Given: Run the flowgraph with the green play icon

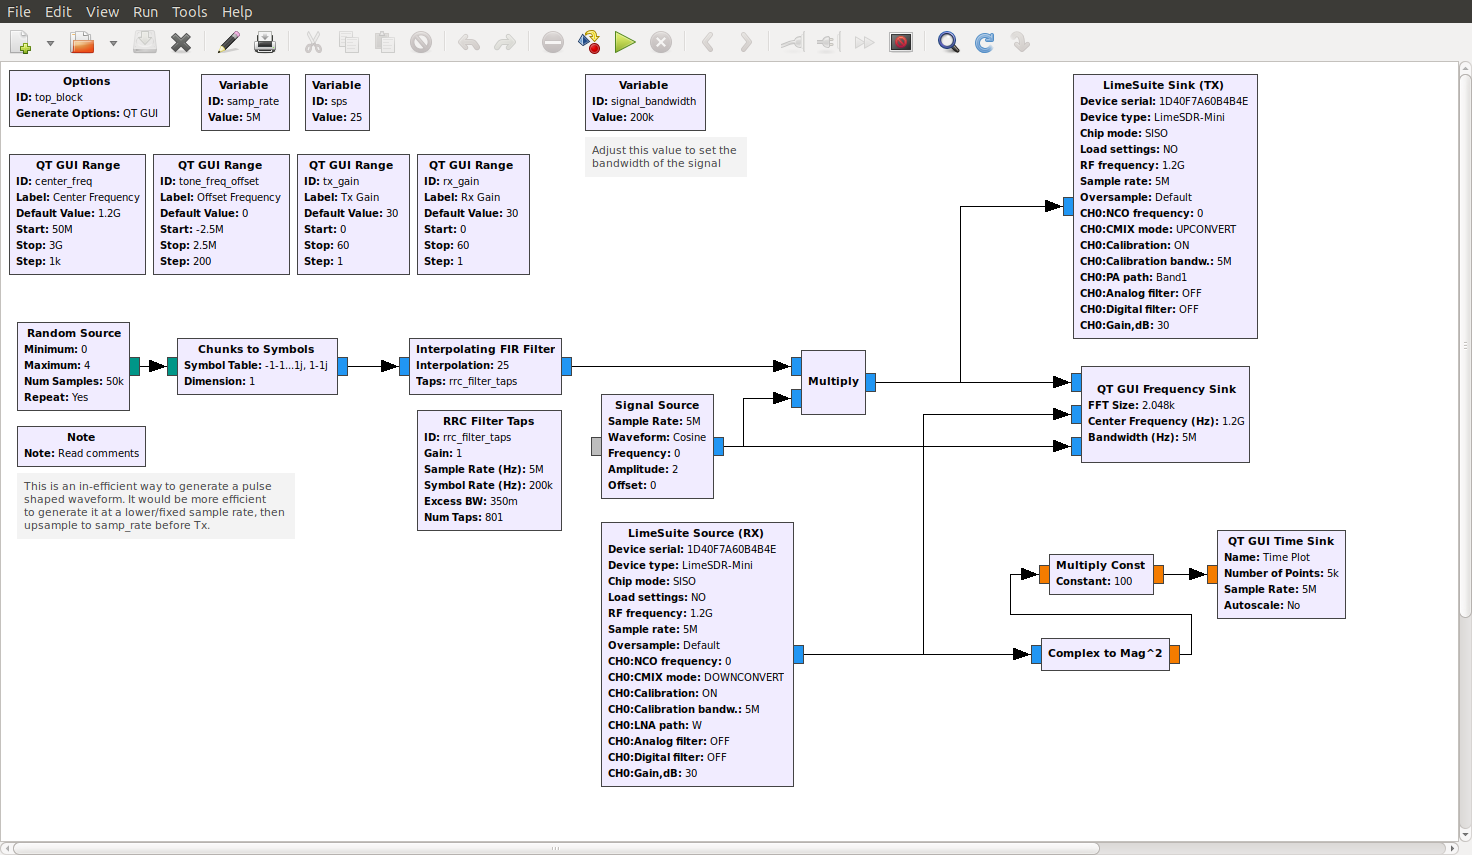Looking at the screenshot, I should tap(625, 42).
